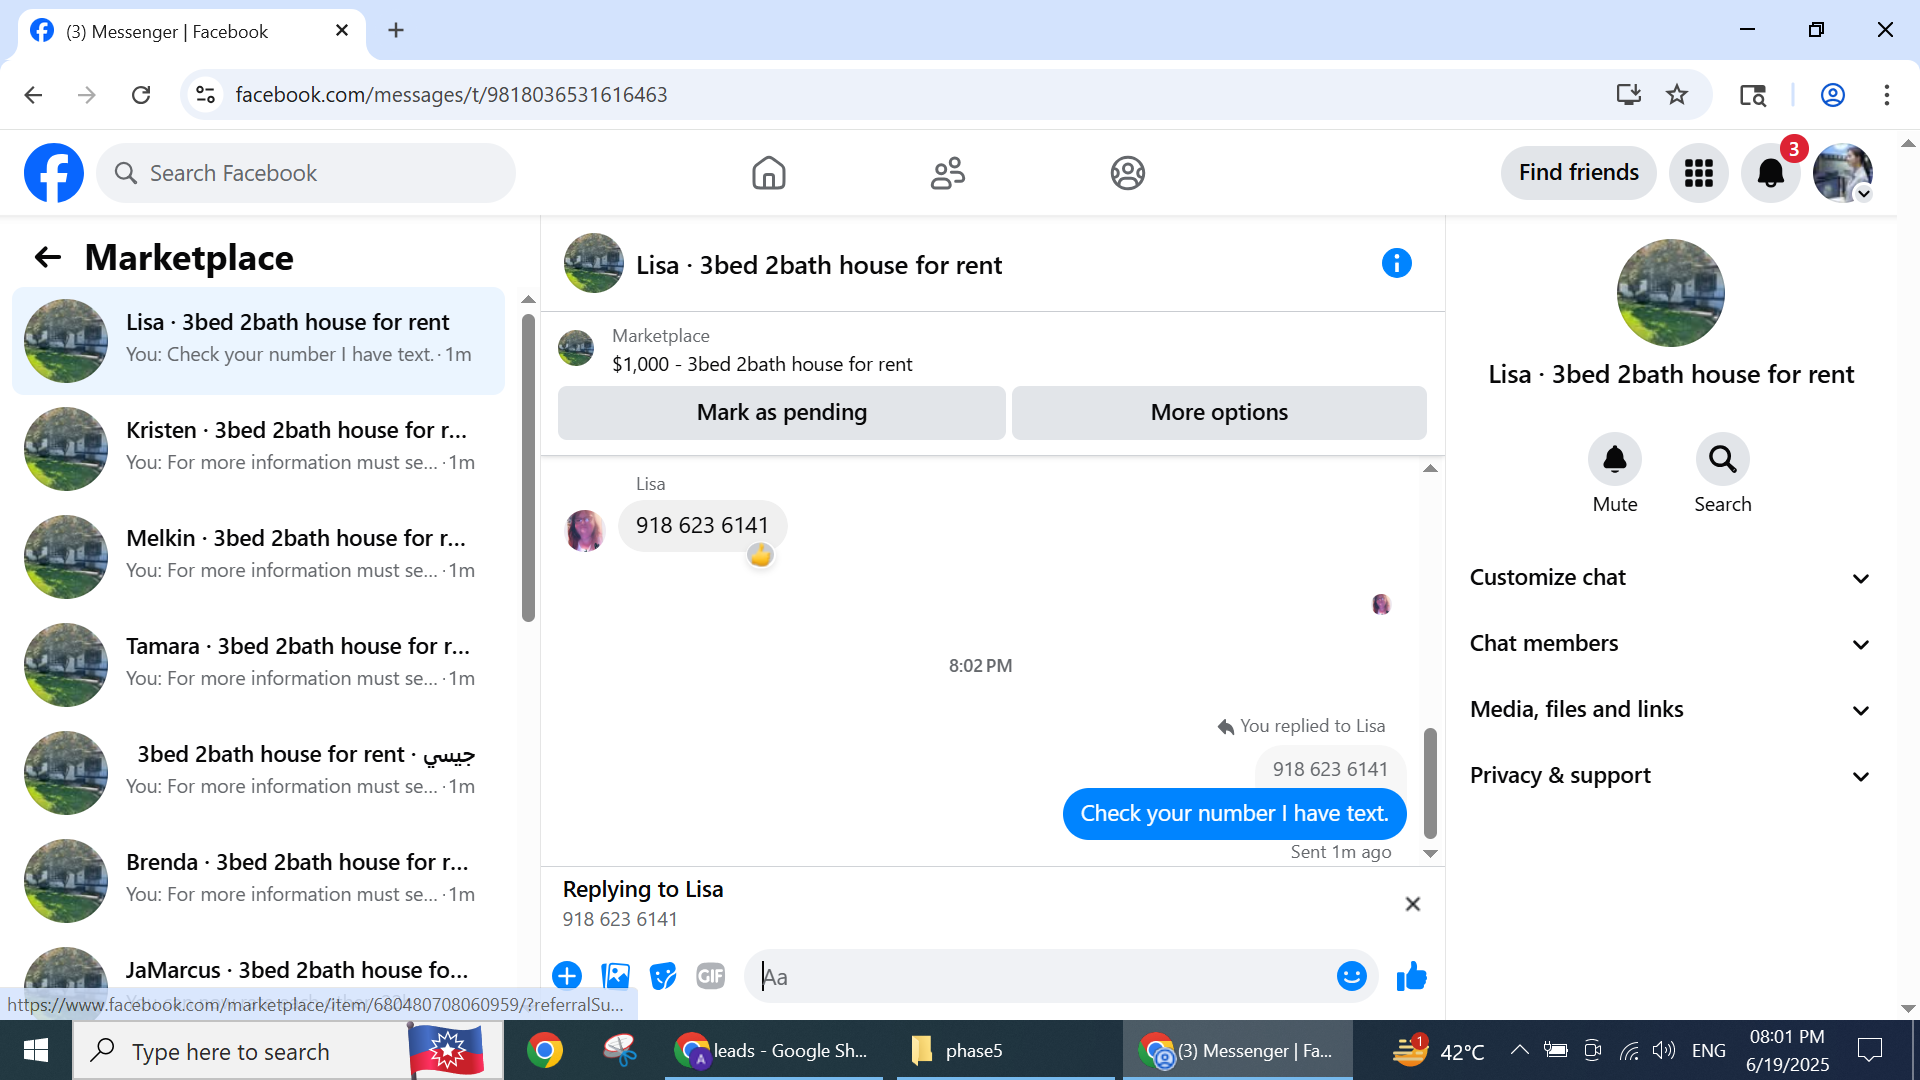This screenshot has width=1920, height=1080.
Task: Open the taskbar volume control
Action: pyautogui.click(x=1663, y=1050)
